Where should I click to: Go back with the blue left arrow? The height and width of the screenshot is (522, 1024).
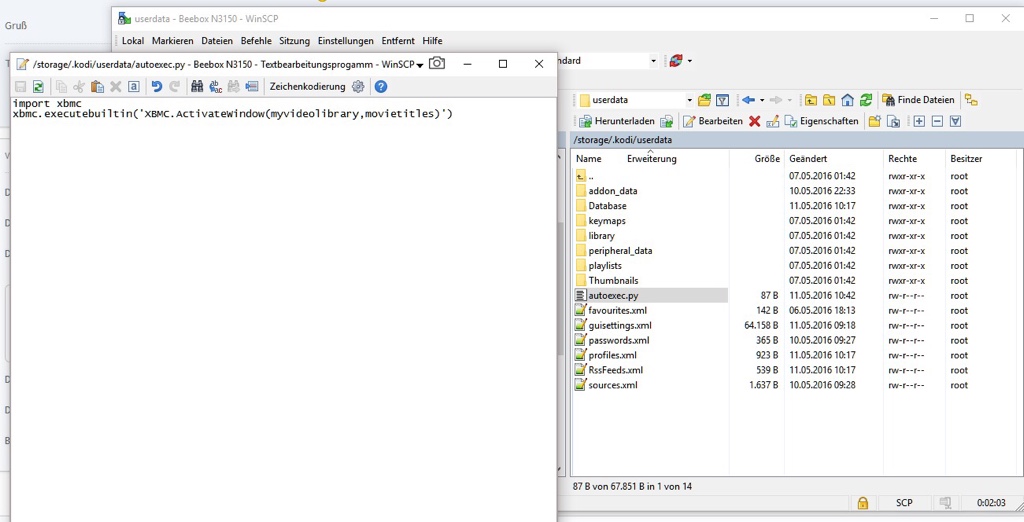[748, 100]
